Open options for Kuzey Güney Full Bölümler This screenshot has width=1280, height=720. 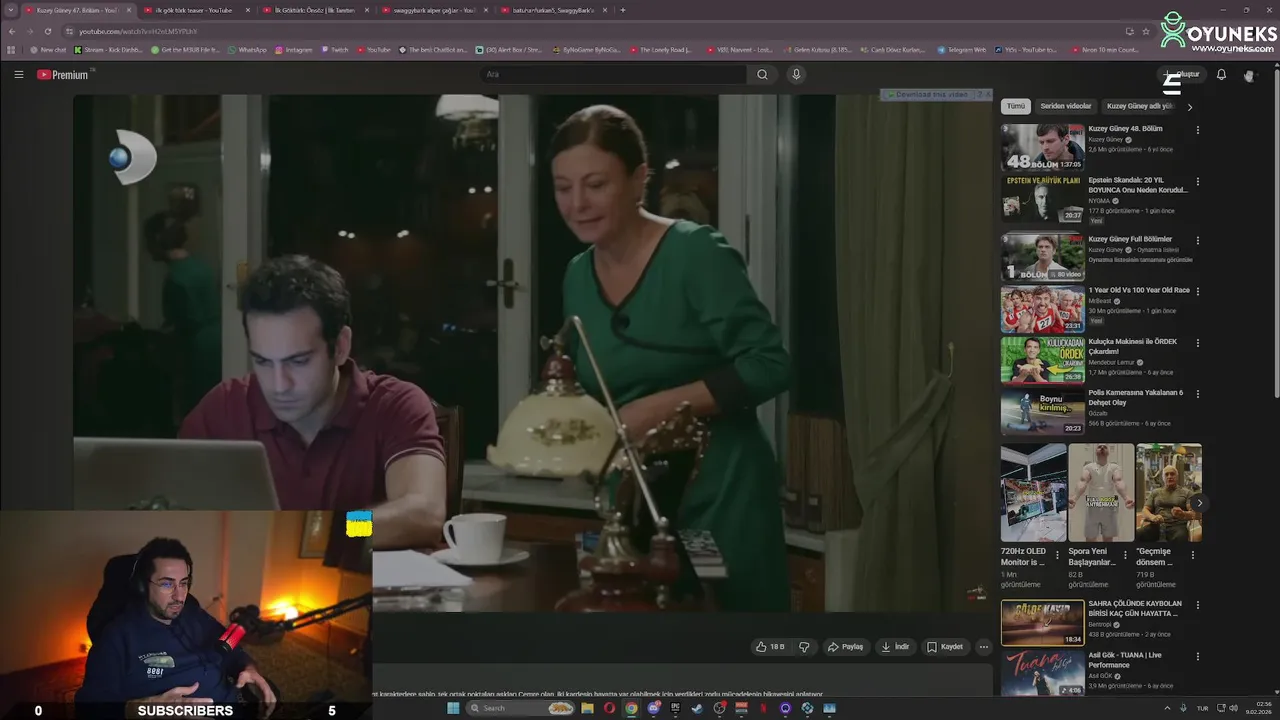(1198, 240)
